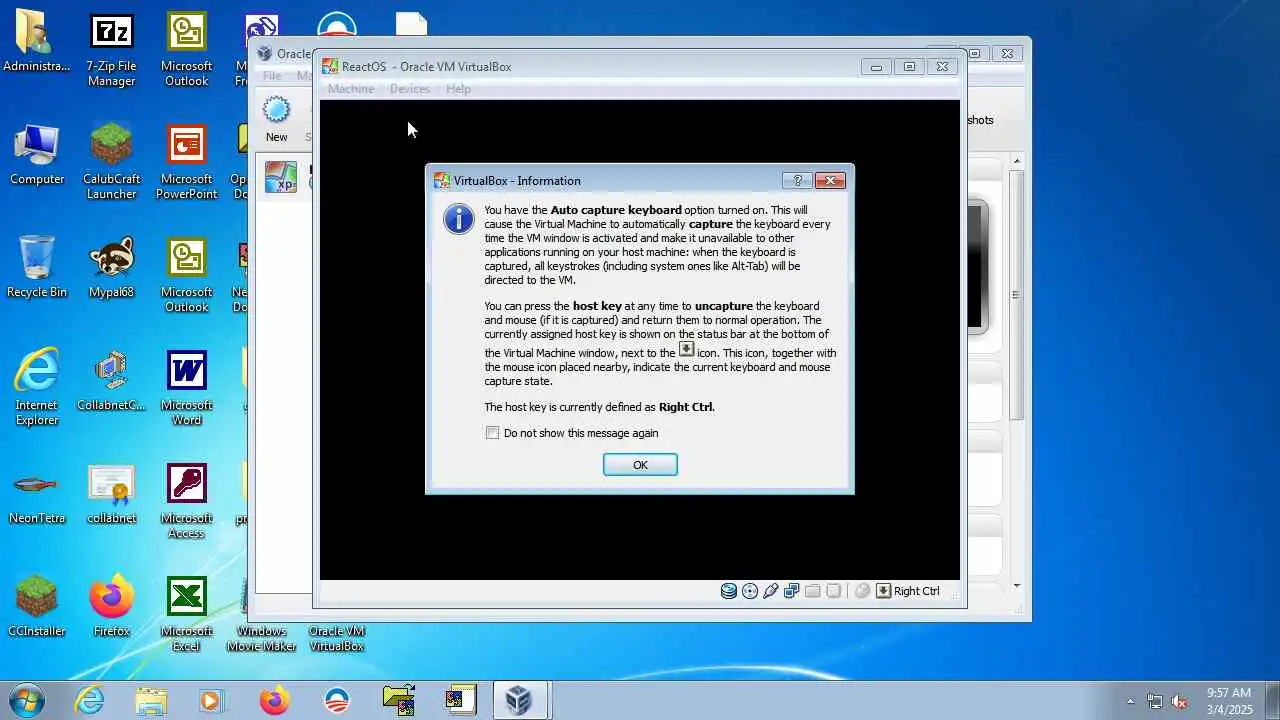
Task: Click the muted volume tray icon
Action: point(1179,701)
